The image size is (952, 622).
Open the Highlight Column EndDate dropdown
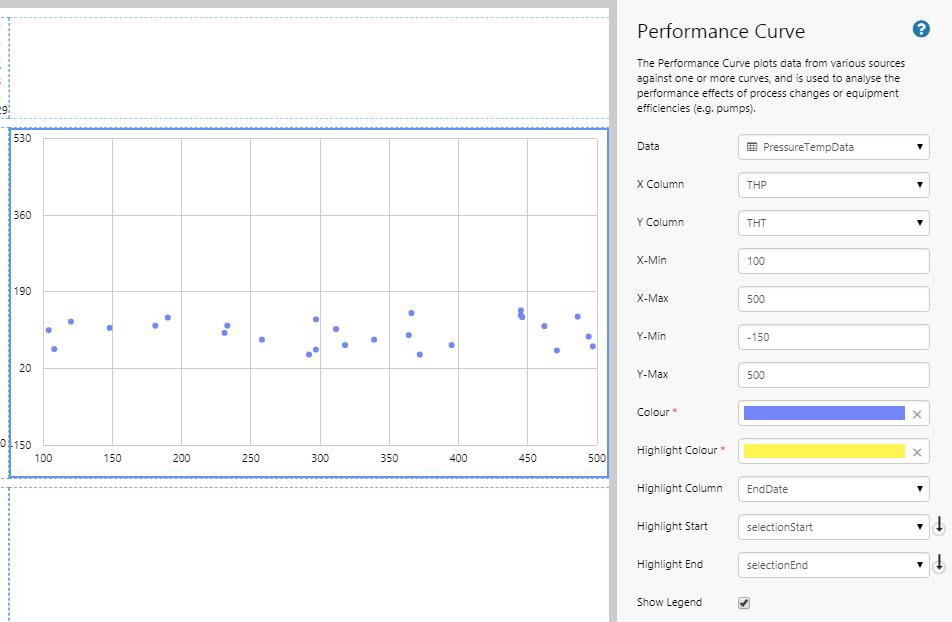pos(833,489)
